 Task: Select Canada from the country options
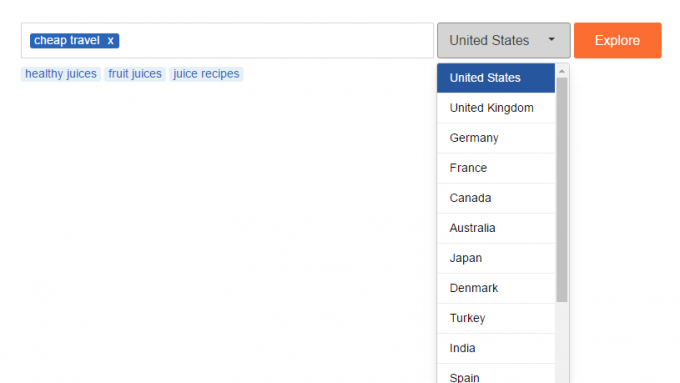coord(496,198)
